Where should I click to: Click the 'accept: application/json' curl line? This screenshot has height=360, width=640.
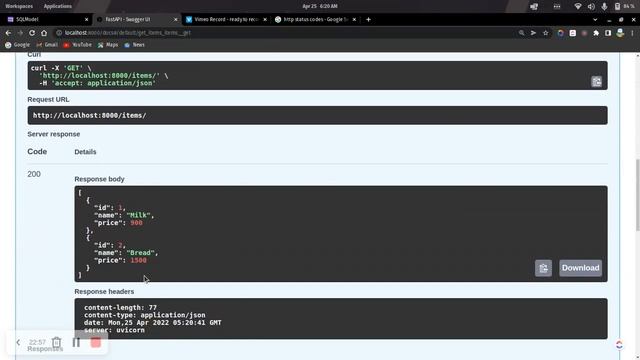(x=98, y=83)
